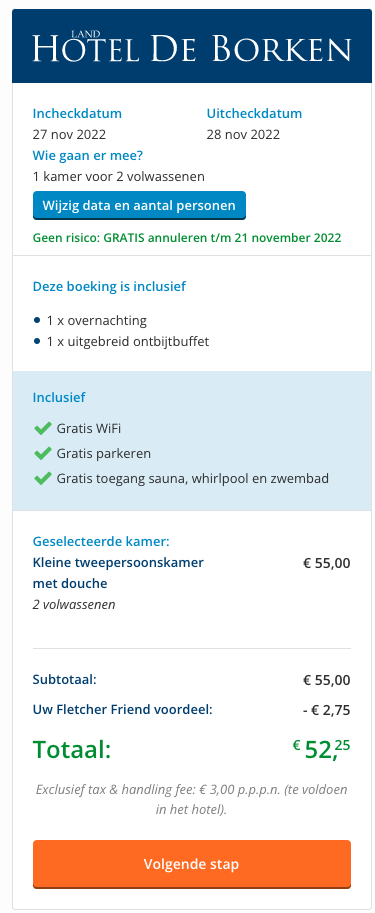Click the Deze boeking is inclusief heading

(109, 286)
